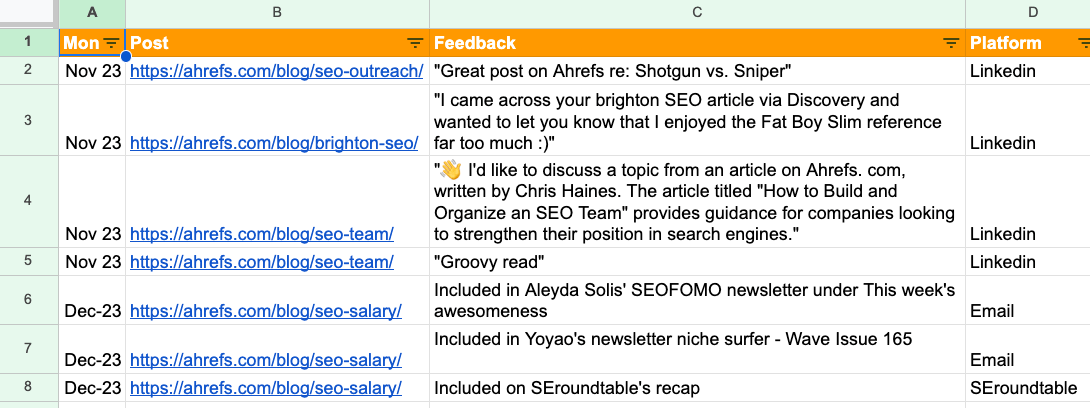Open the Feedback column filter dropdown
Screen dimensions: 1090x408
(x=951, y=43)
